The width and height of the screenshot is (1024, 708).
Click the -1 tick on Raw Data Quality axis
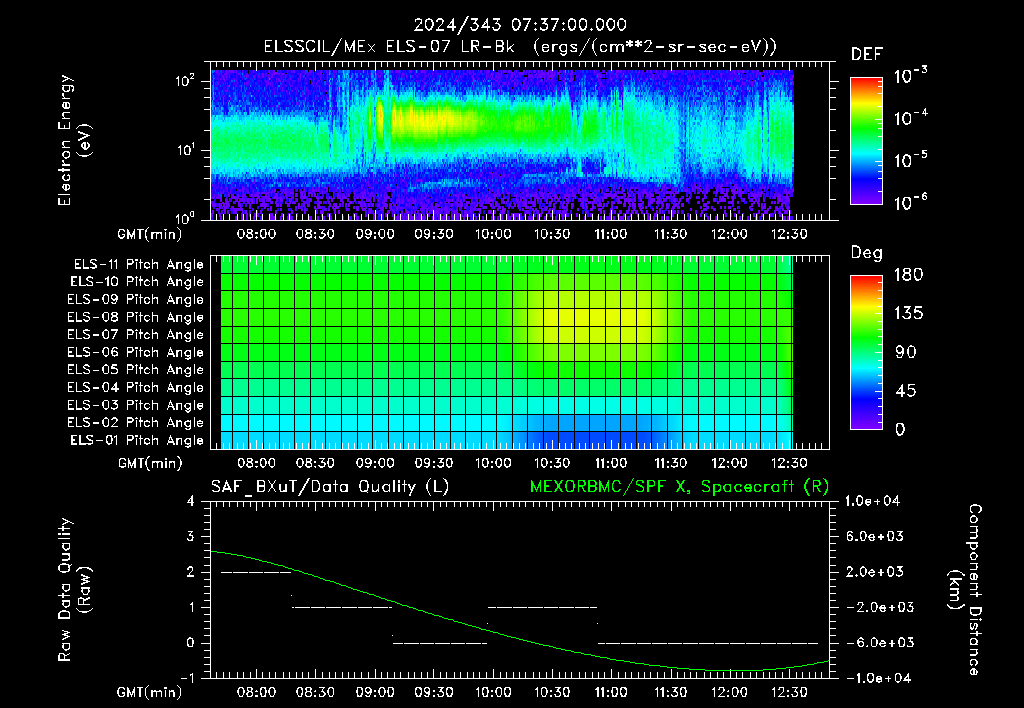pyautogui.click(x=187, y=678)
